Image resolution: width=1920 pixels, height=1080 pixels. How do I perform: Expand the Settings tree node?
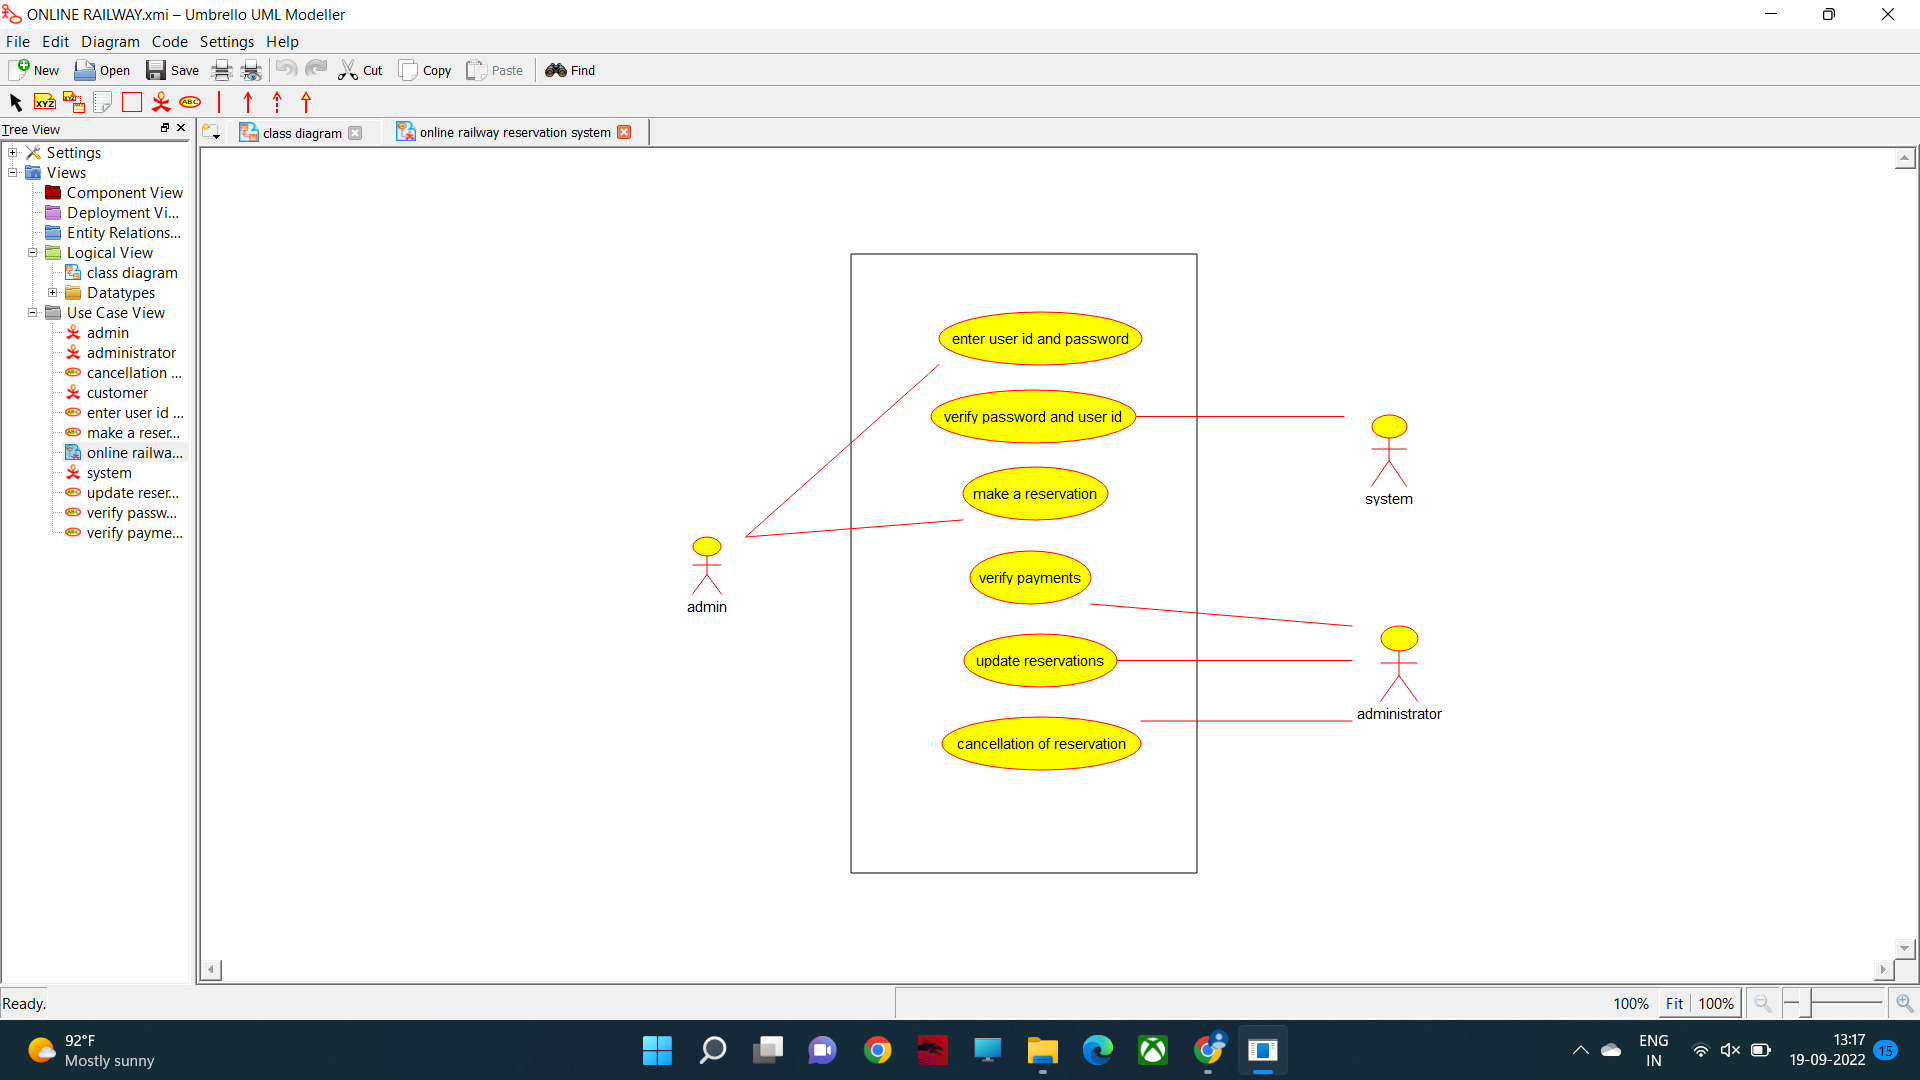click(x=13, y=153)
